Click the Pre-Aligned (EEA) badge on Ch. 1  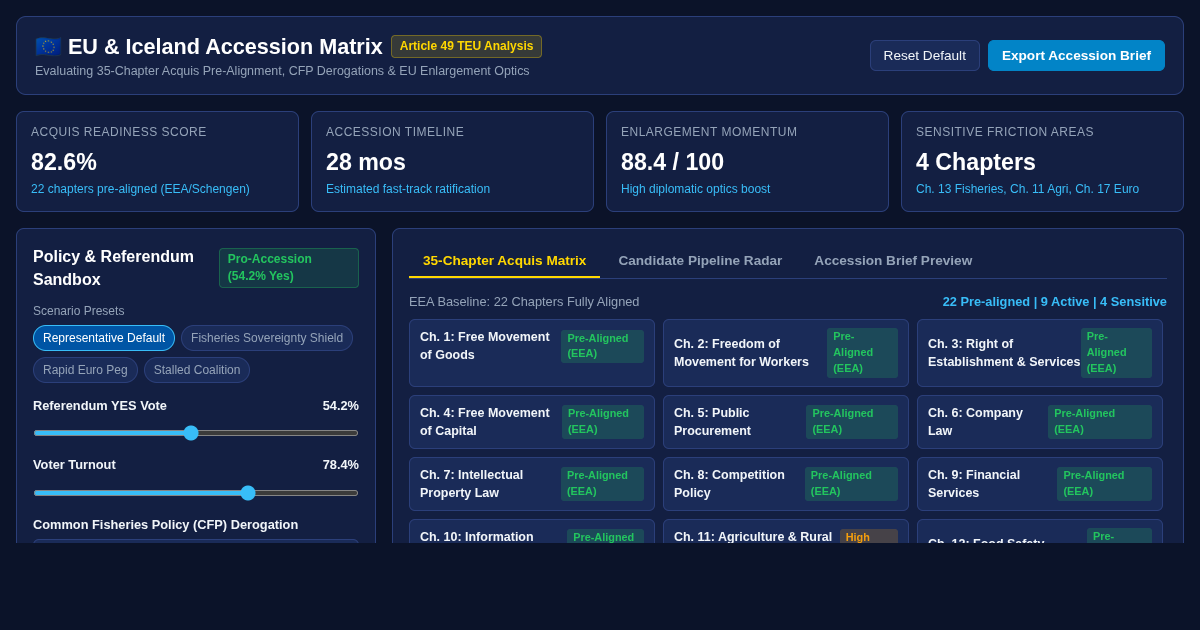602,346
